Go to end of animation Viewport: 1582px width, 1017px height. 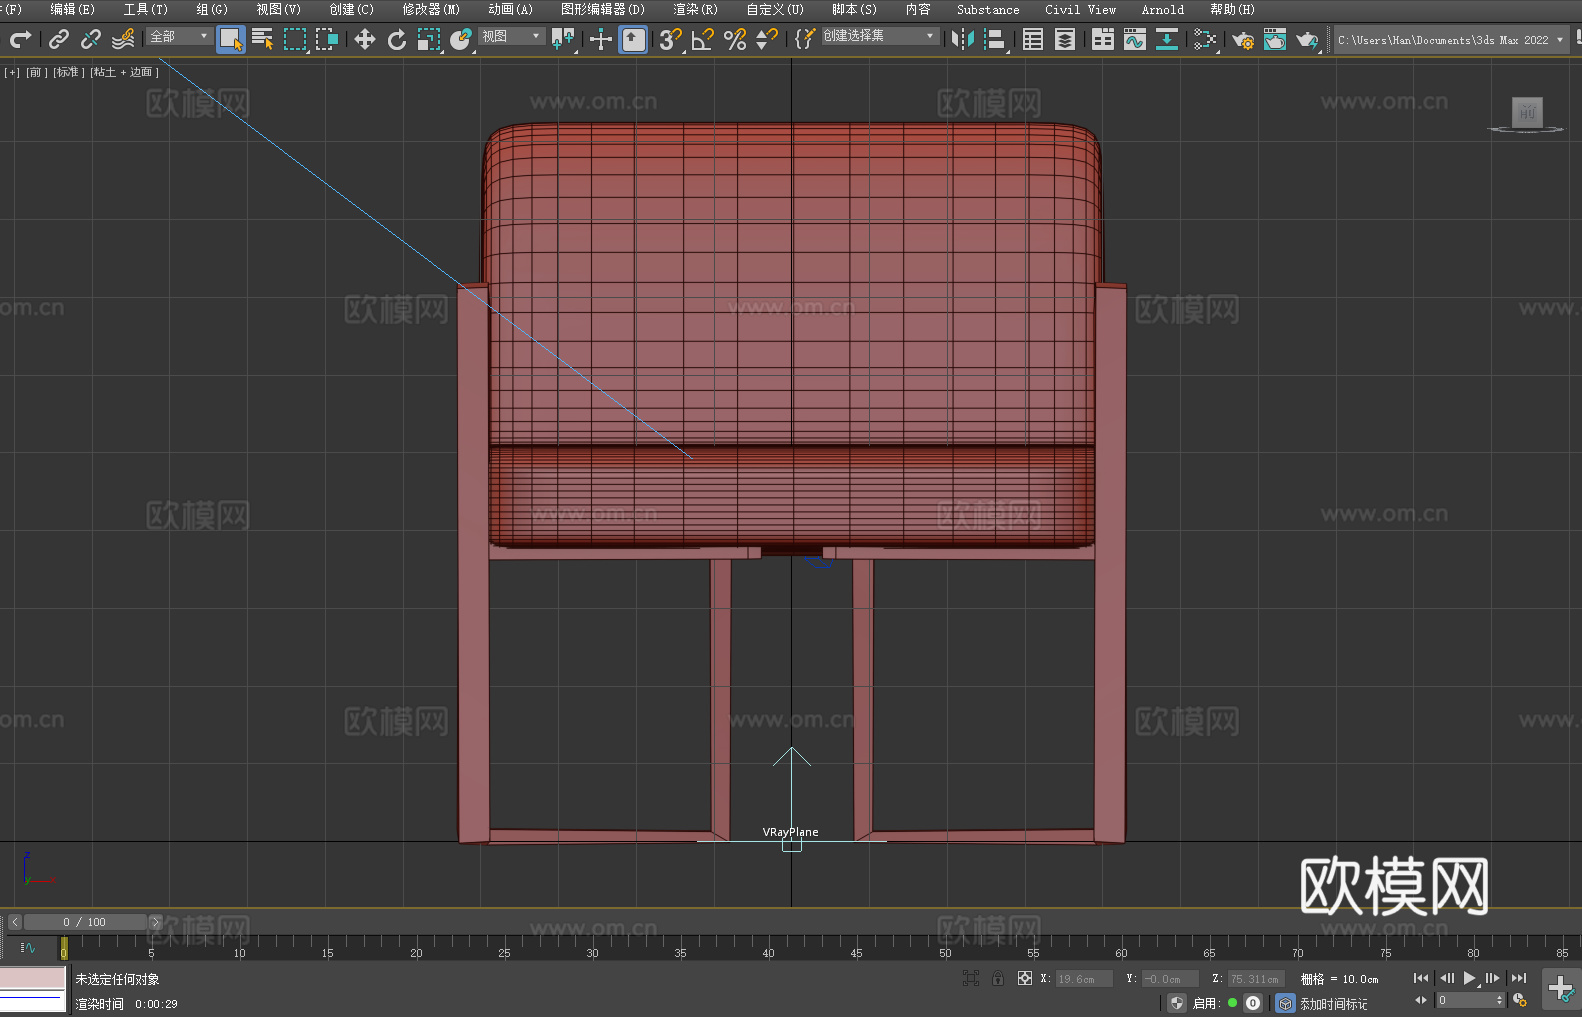[1519, 978]
